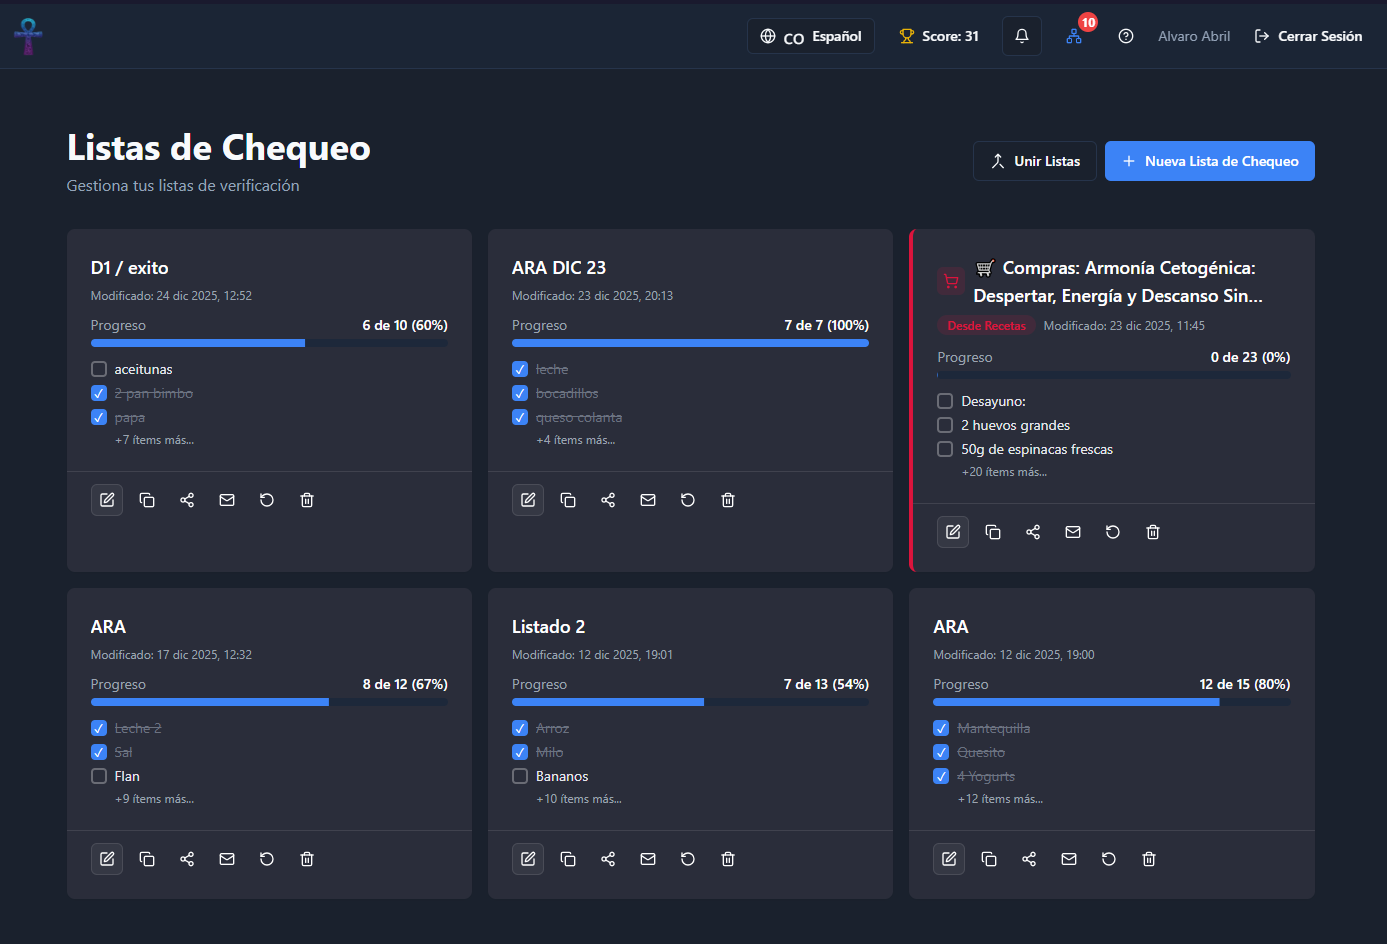Duplicate the ARA DIC 23 checklist
This screenshot has width=1387, height=944.
[568, 500]
